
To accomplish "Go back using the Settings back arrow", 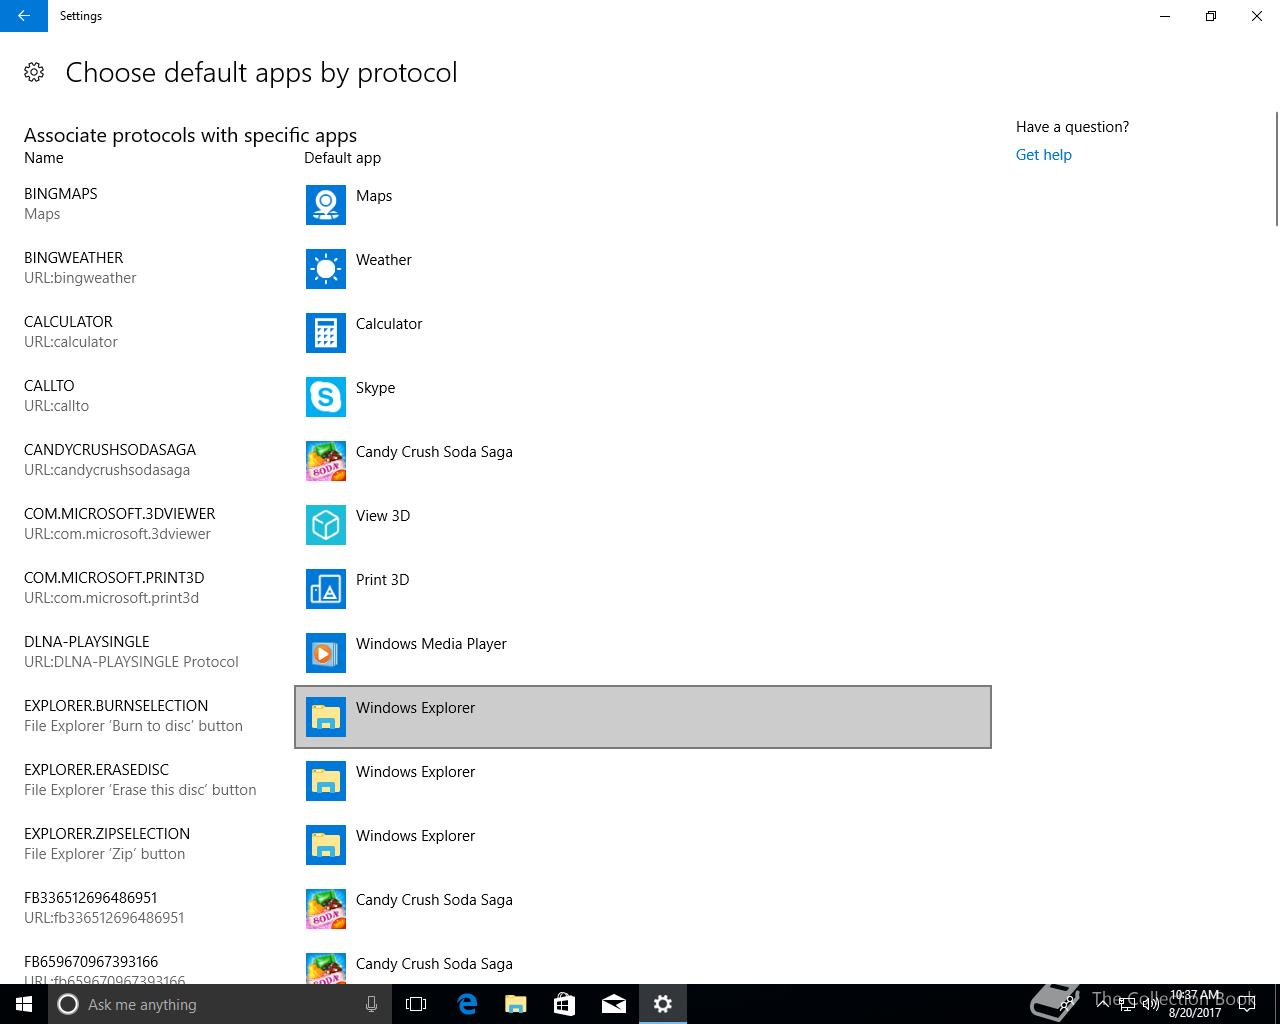I will point(24,16).
